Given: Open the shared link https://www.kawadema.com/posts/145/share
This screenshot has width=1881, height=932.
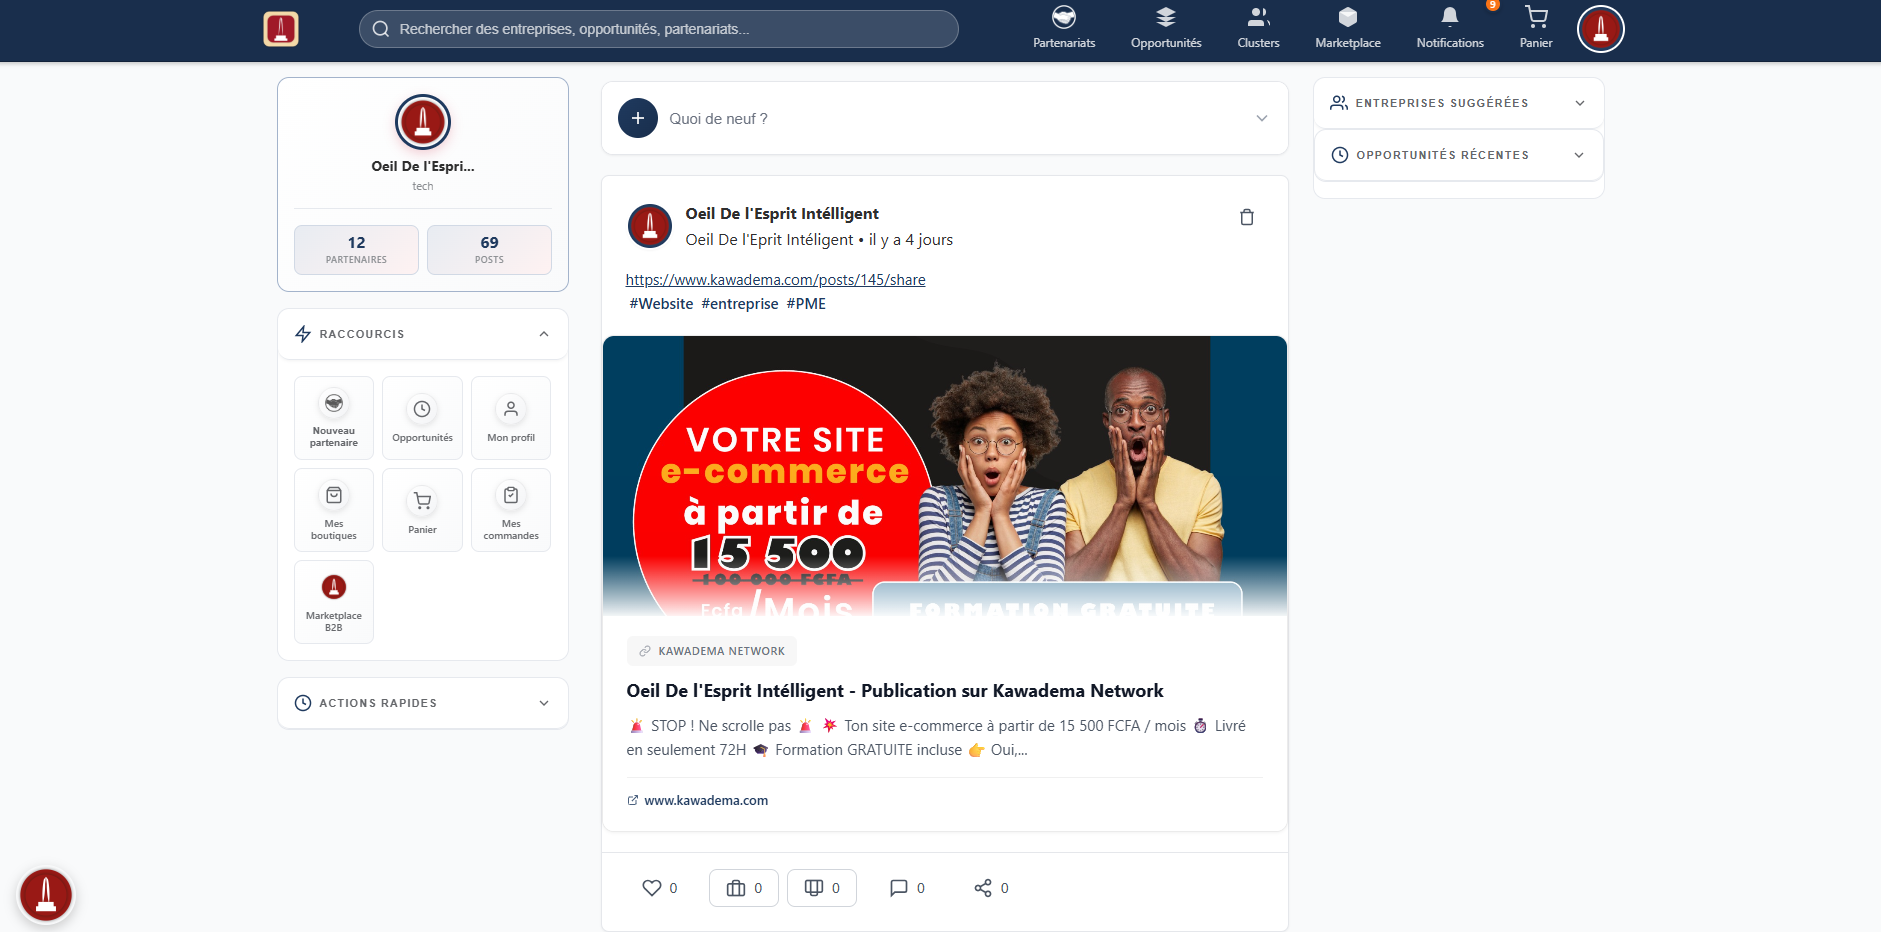Looking at the screenshot, I should coord(775,279).
